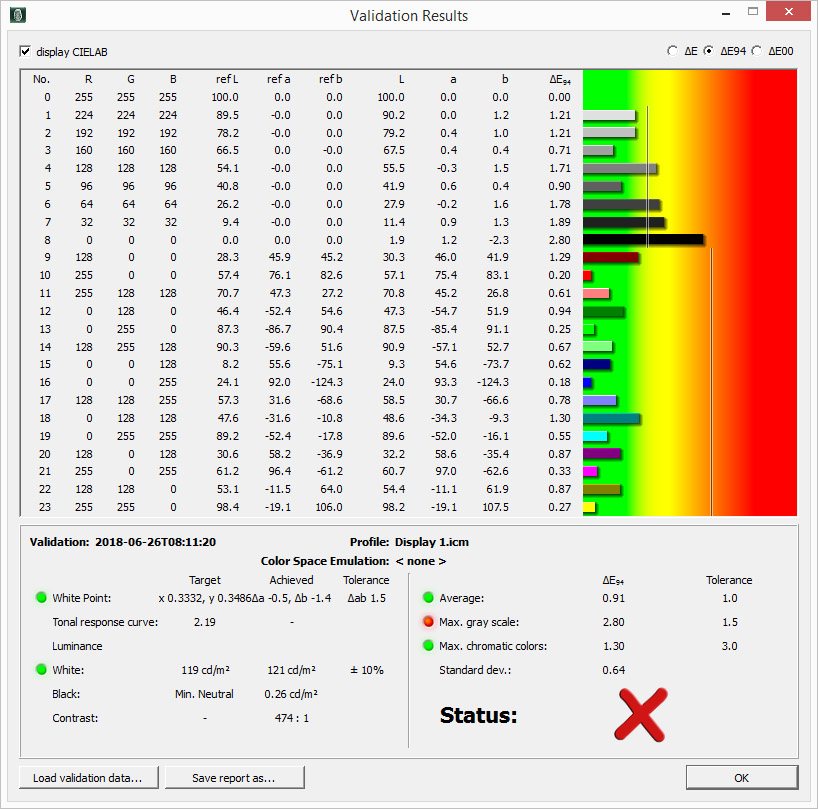Screen dimensions: 818x809
Task: Click the green indicator beside White luminance
Action: click(x=41, y=670)
